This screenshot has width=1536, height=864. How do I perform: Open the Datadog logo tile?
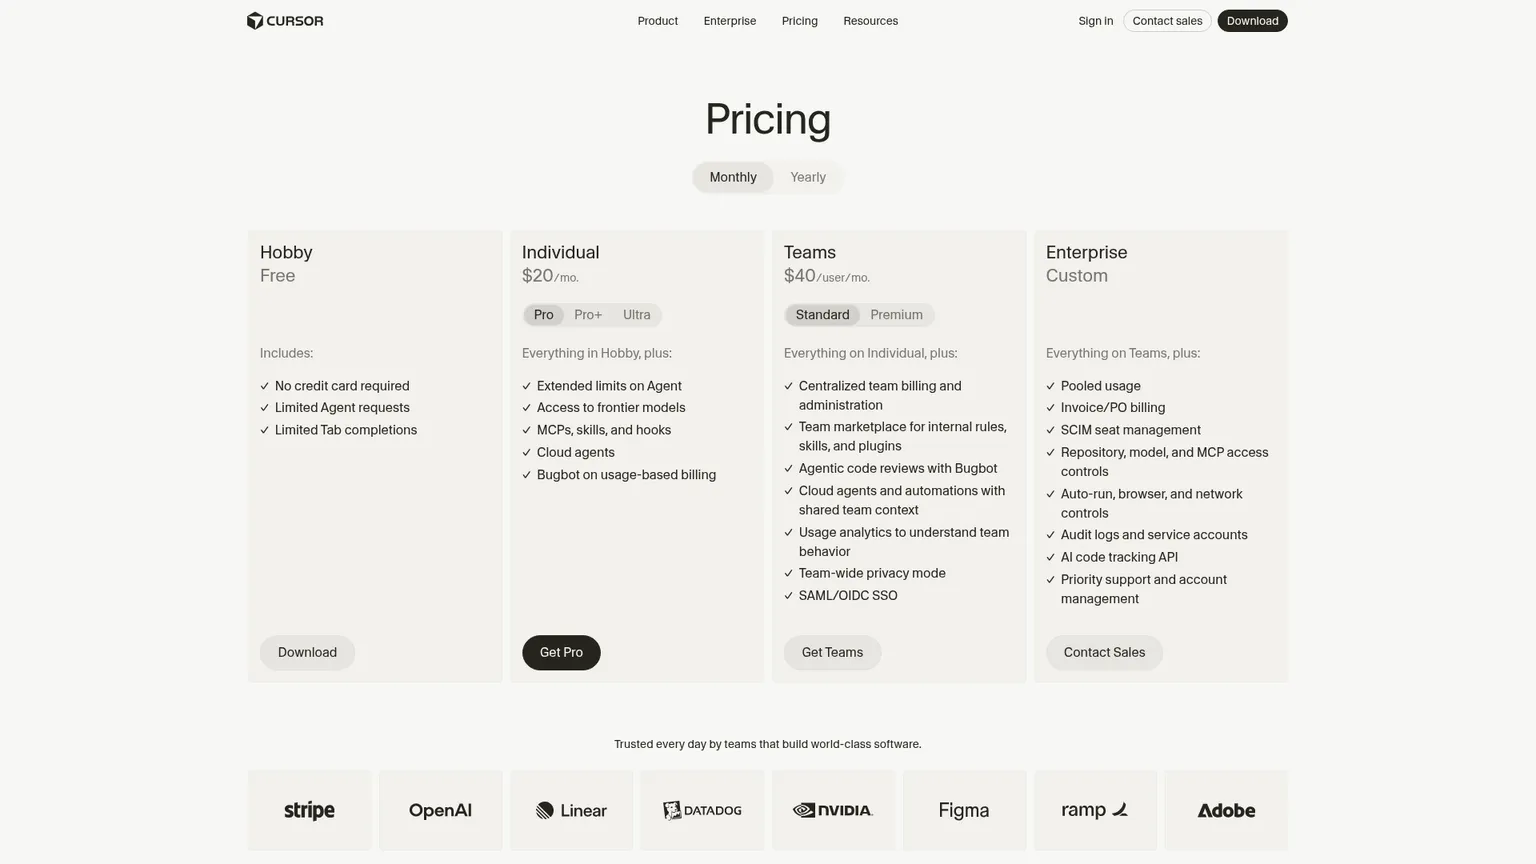[702, 810]
